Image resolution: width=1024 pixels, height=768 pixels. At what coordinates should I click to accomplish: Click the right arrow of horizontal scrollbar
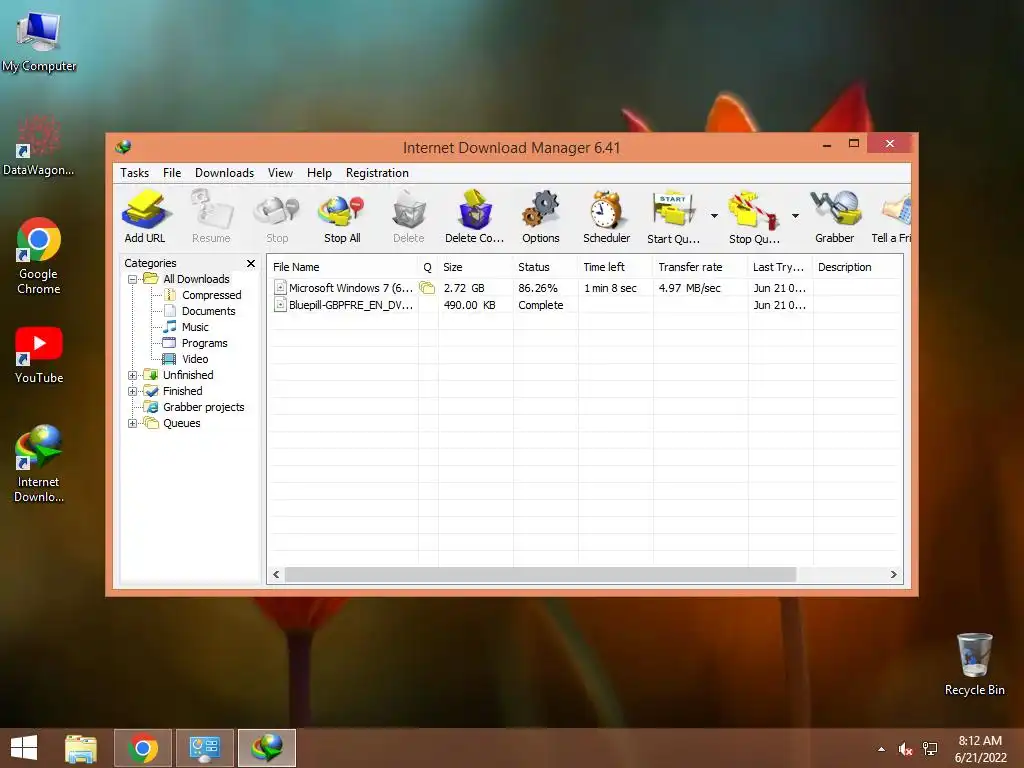click(x=893, y=575)
